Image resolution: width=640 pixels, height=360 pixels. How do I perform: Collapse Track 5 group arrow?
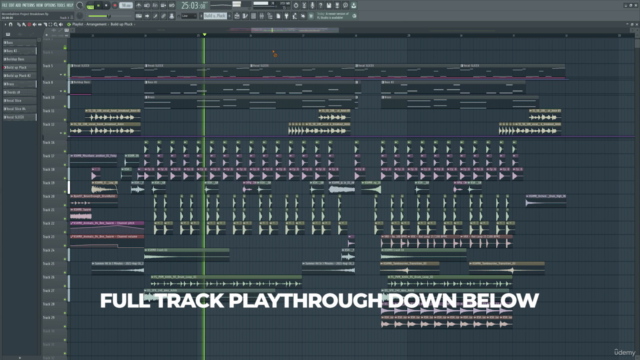point(61,75)
